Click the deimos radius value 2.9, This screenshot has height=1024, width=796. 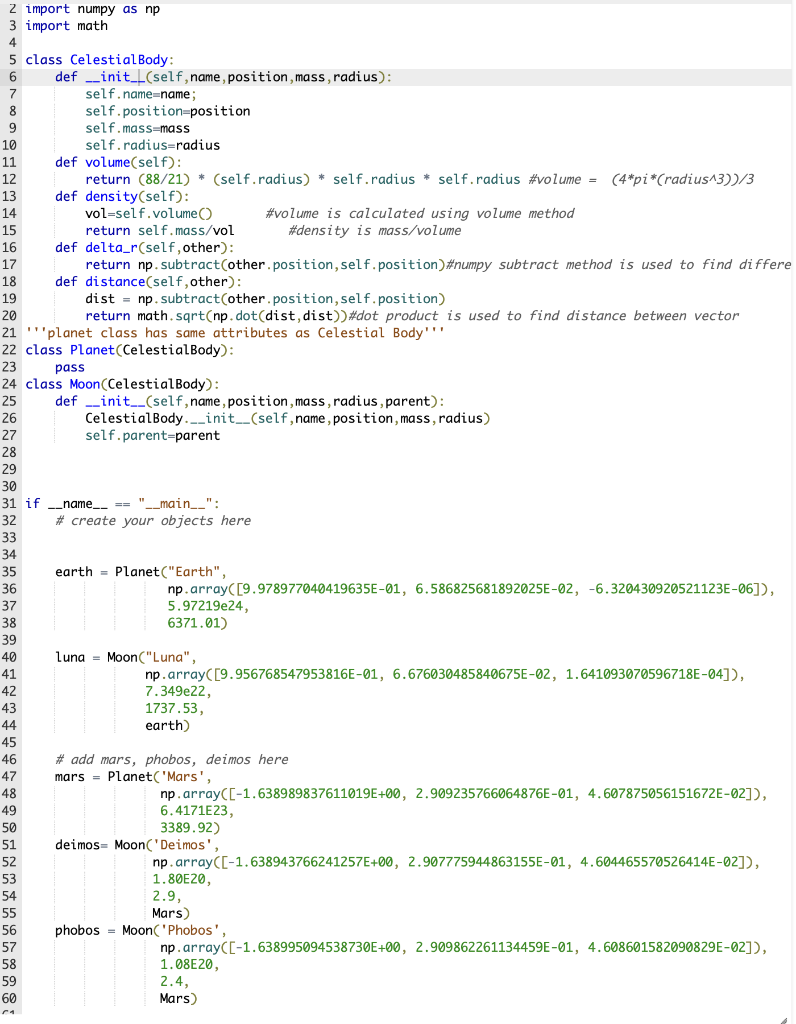pos(167,896)
